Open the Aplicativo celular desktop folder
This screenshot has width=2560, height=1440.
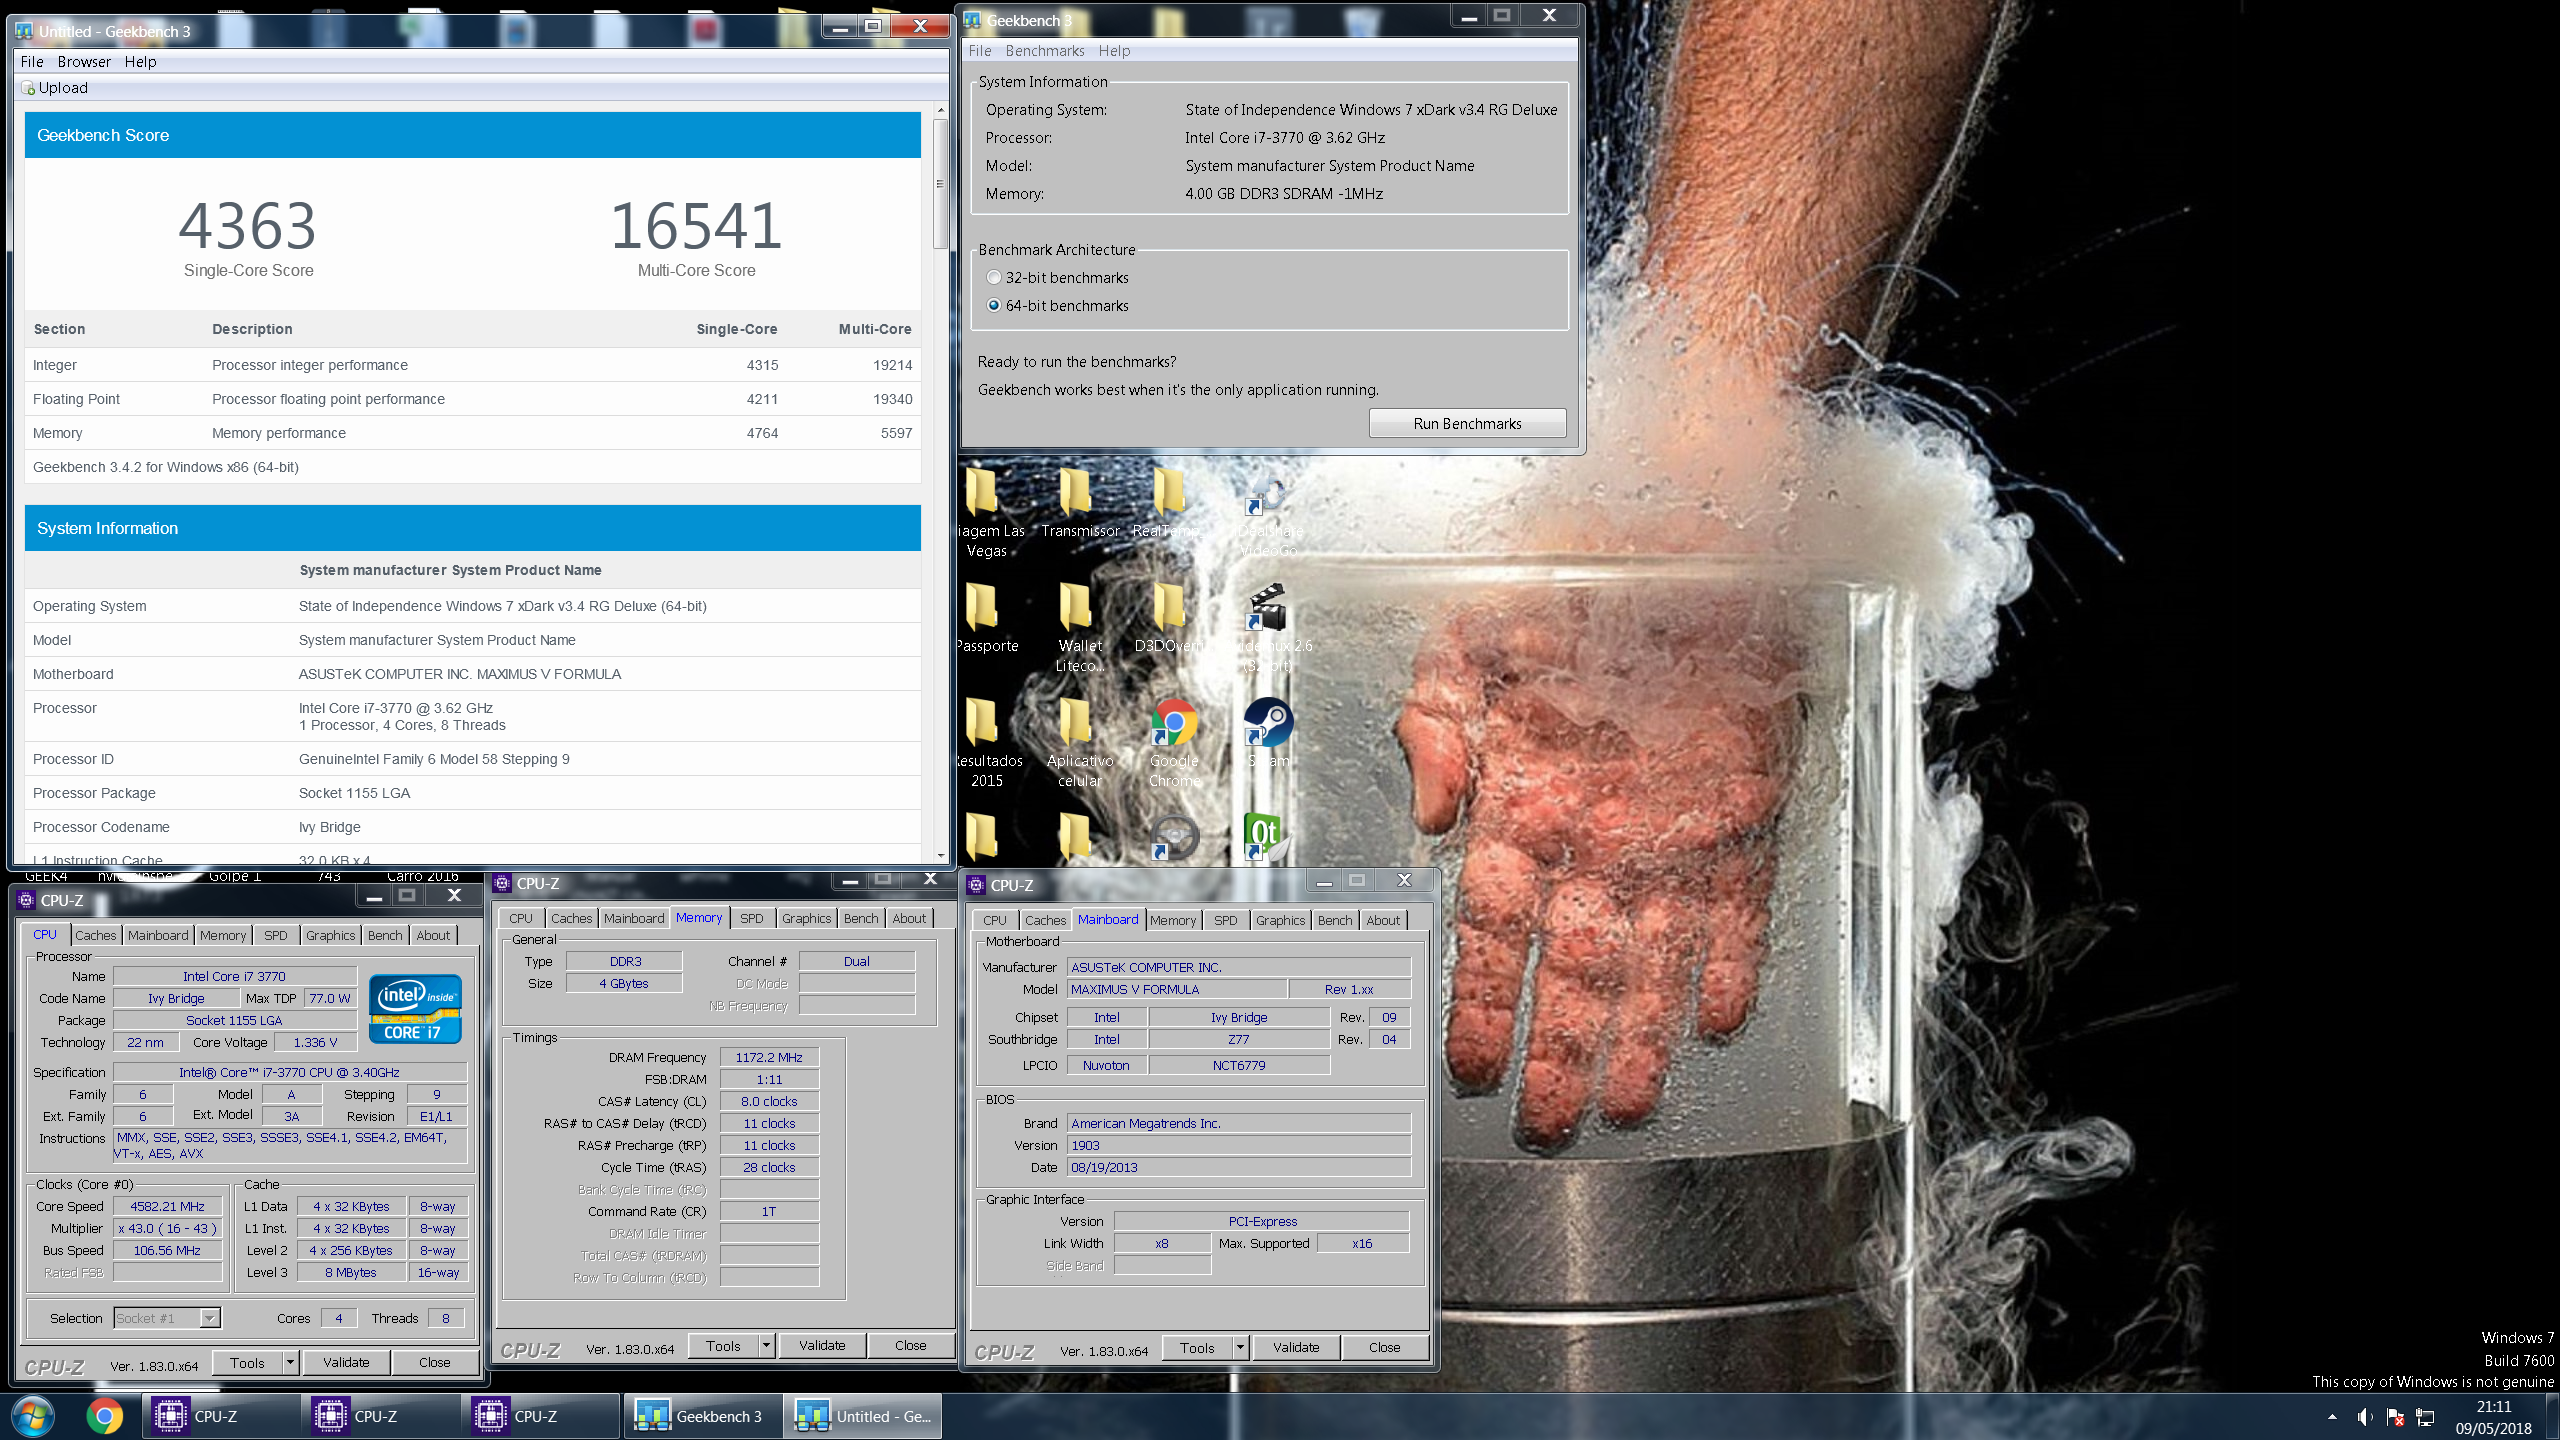pos(1079,744)
